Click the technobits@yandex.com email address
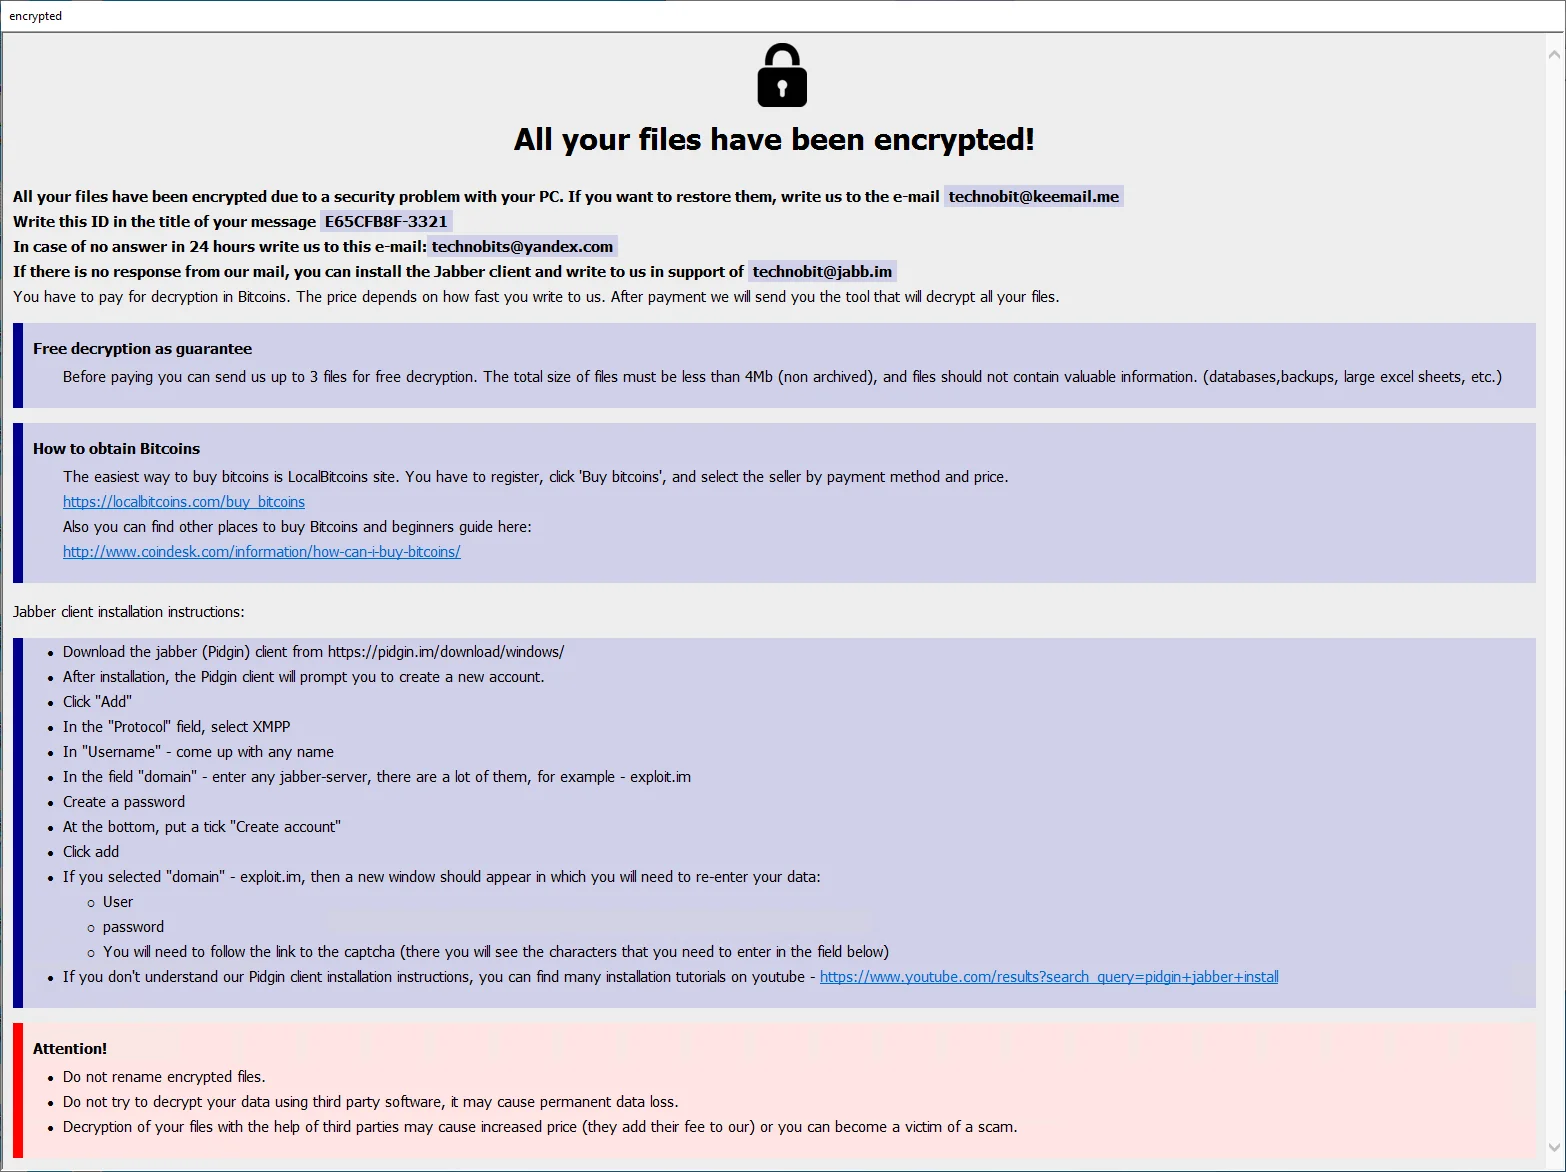This screenshot has width=1566, height=1172. 522,247
